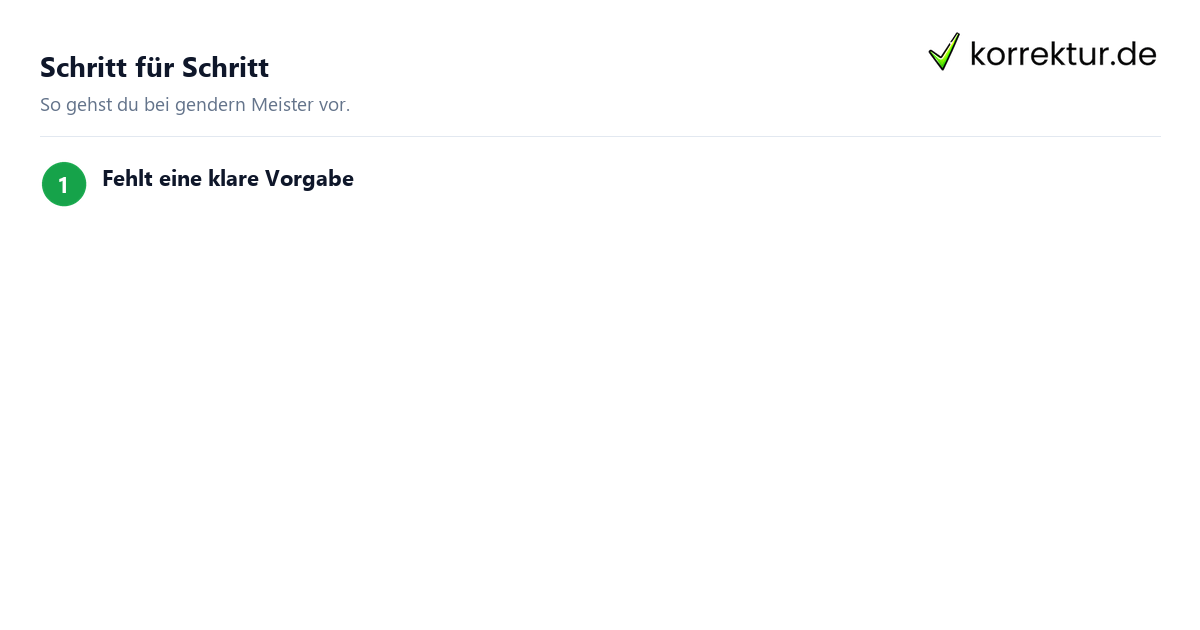Click the 'korrektur' part of the logo text
Viewport: 1200px width, 630px height.
1039,53
